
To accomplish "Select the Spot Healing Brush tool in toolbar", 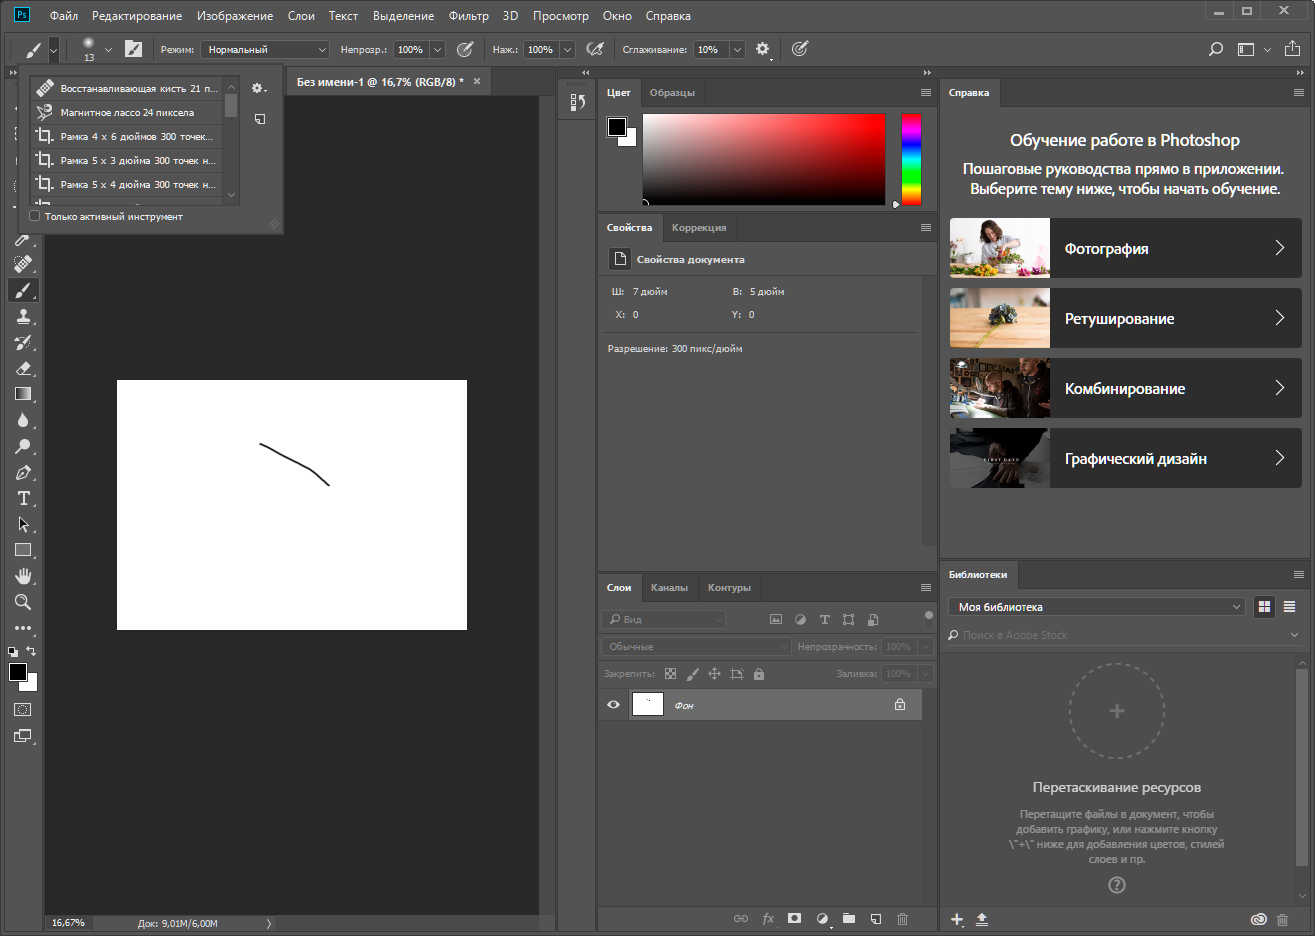I will click(23, 264).
